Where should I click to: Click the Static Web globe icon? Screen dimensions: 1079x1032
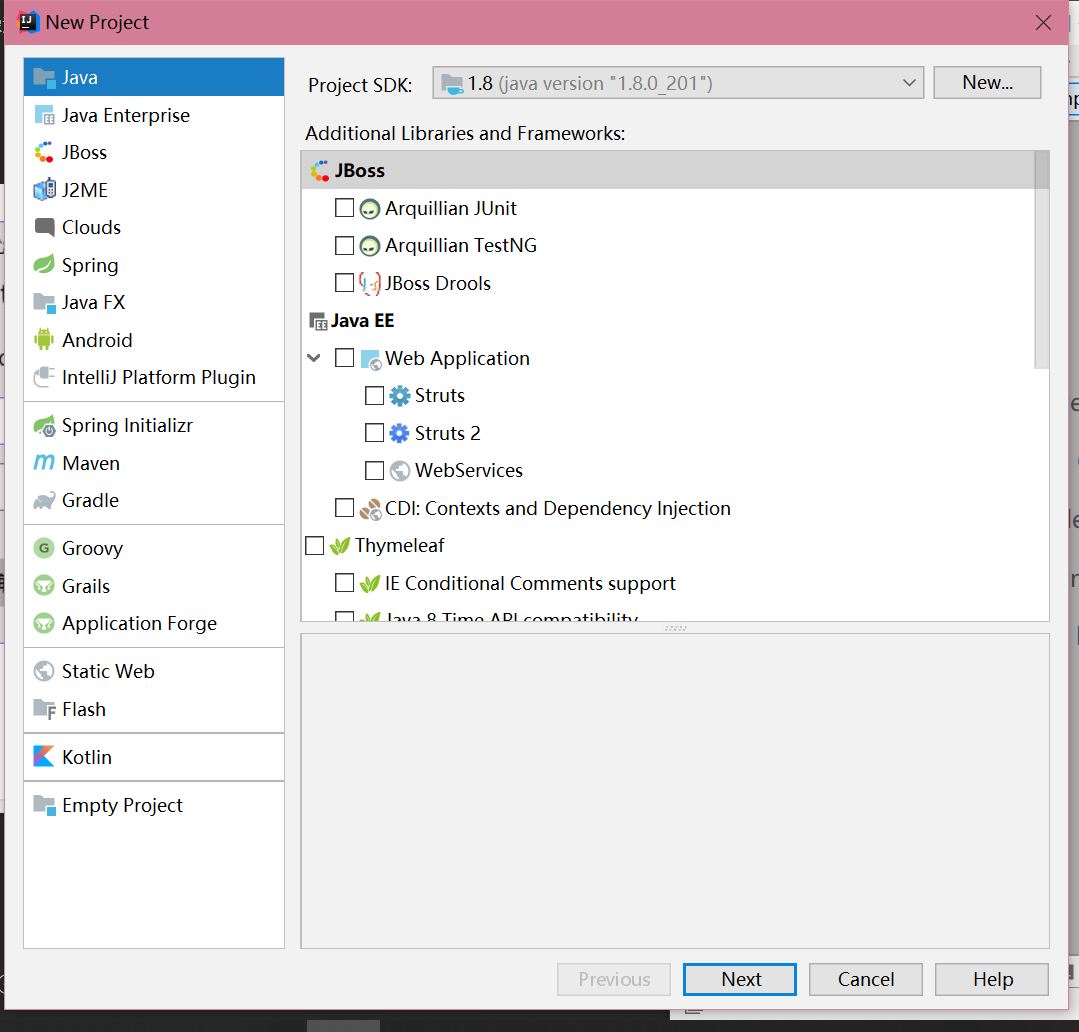[x=44, y=671]
